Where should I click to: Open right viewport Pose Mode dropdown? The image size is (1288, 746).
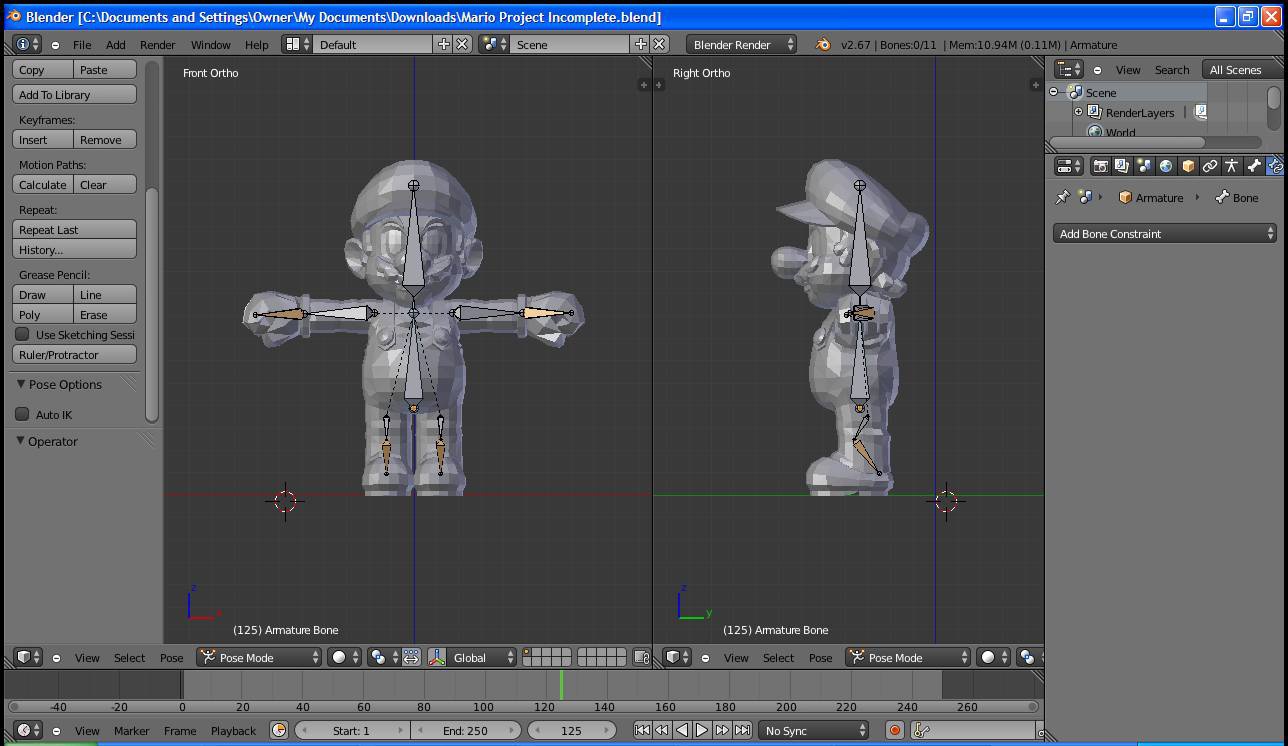coord(908,657)
